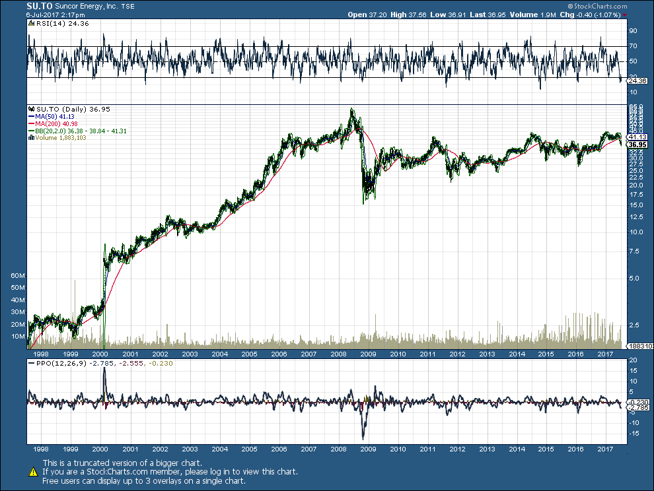Click the 50 level on RSI axis
Image resolution: width=654 pixels, height=491 pixels.
(x=633, y=62)
